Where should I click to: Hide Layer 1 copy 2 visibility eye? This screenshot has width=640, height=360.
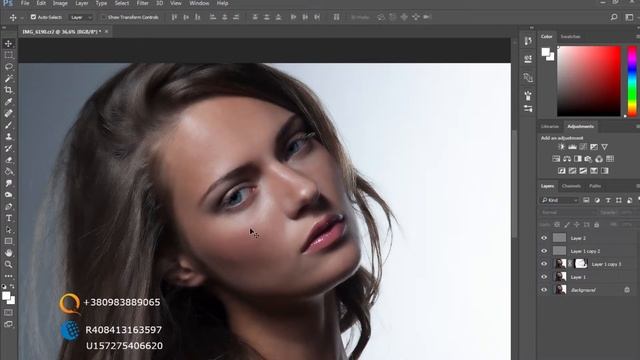[544, 251]
